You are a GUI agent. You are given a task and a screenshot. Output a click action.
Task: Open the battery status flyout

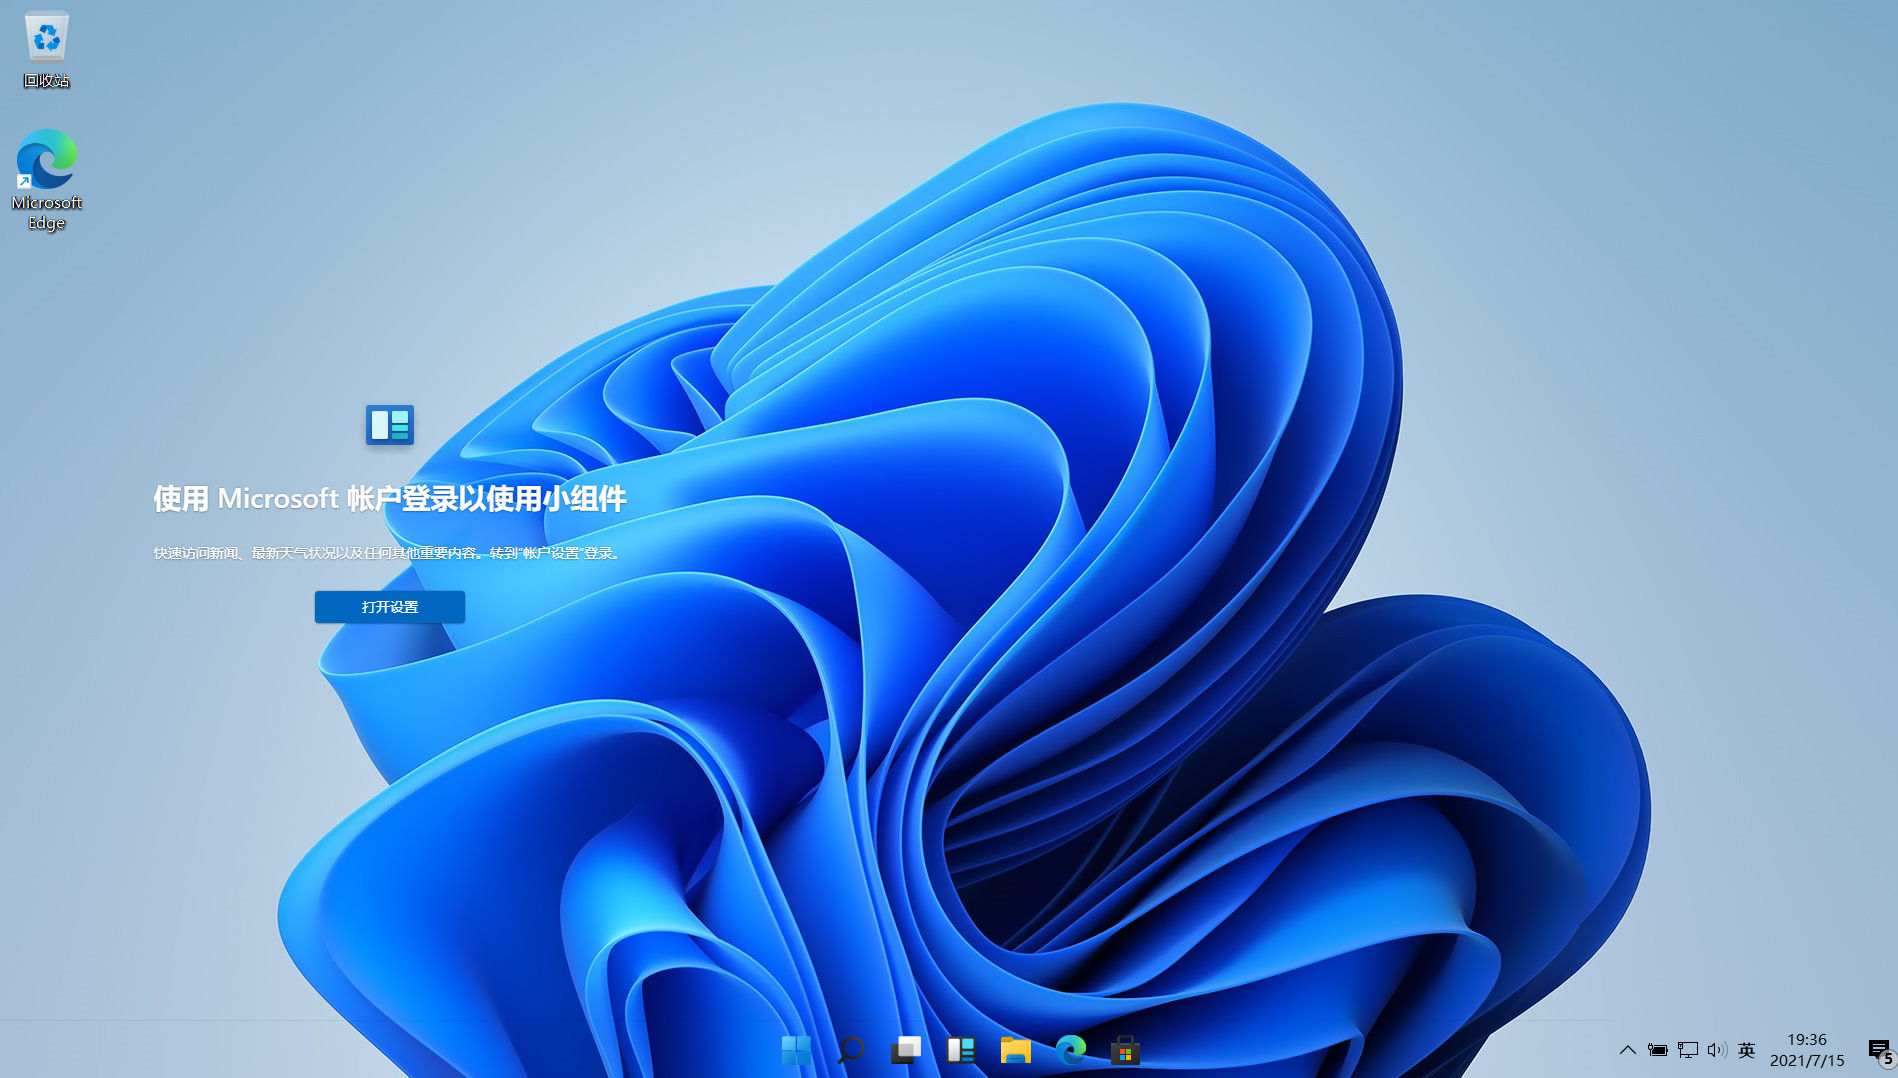1658,1051
